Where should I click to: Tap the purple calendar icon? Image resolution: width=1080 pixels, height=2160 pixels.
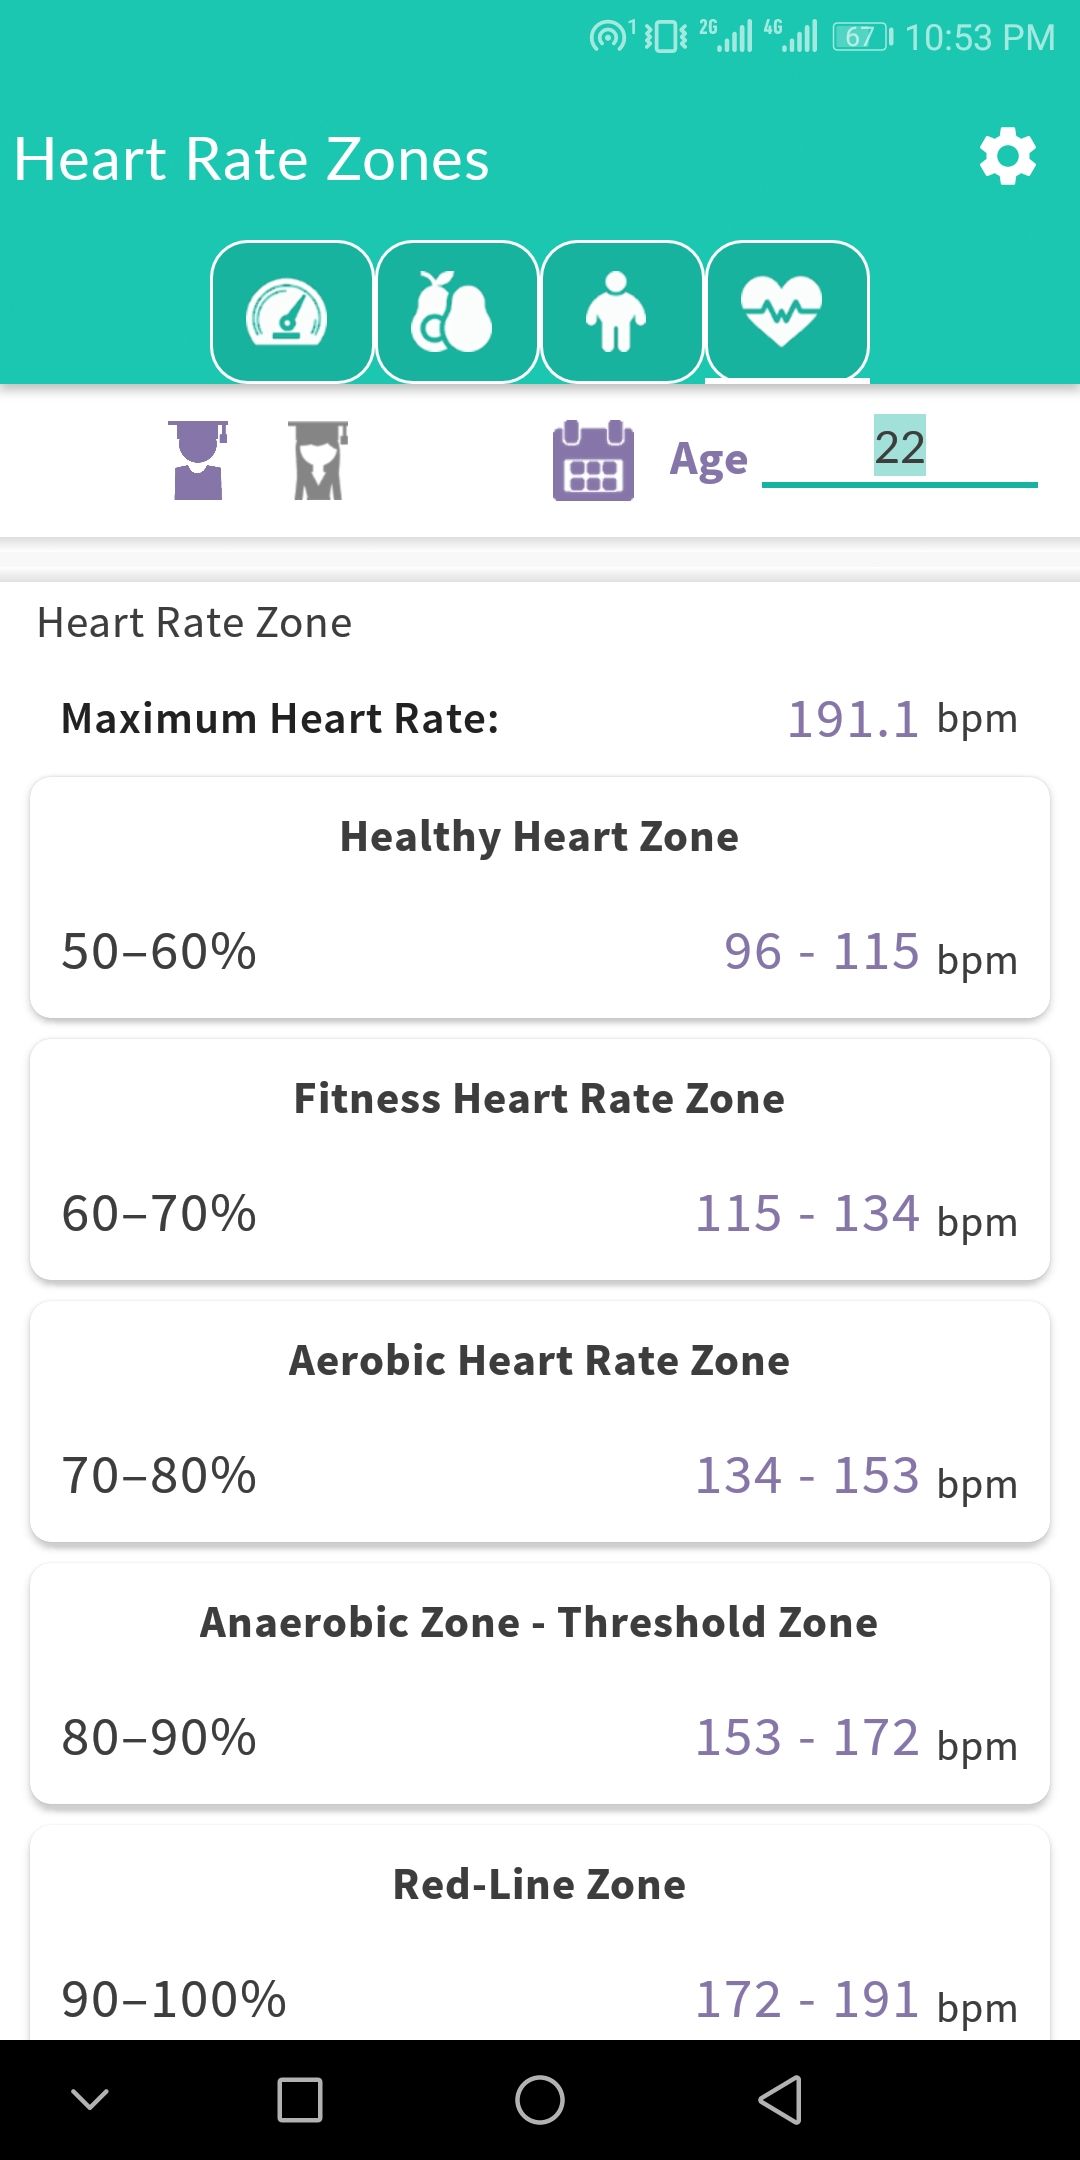[593, 461]
